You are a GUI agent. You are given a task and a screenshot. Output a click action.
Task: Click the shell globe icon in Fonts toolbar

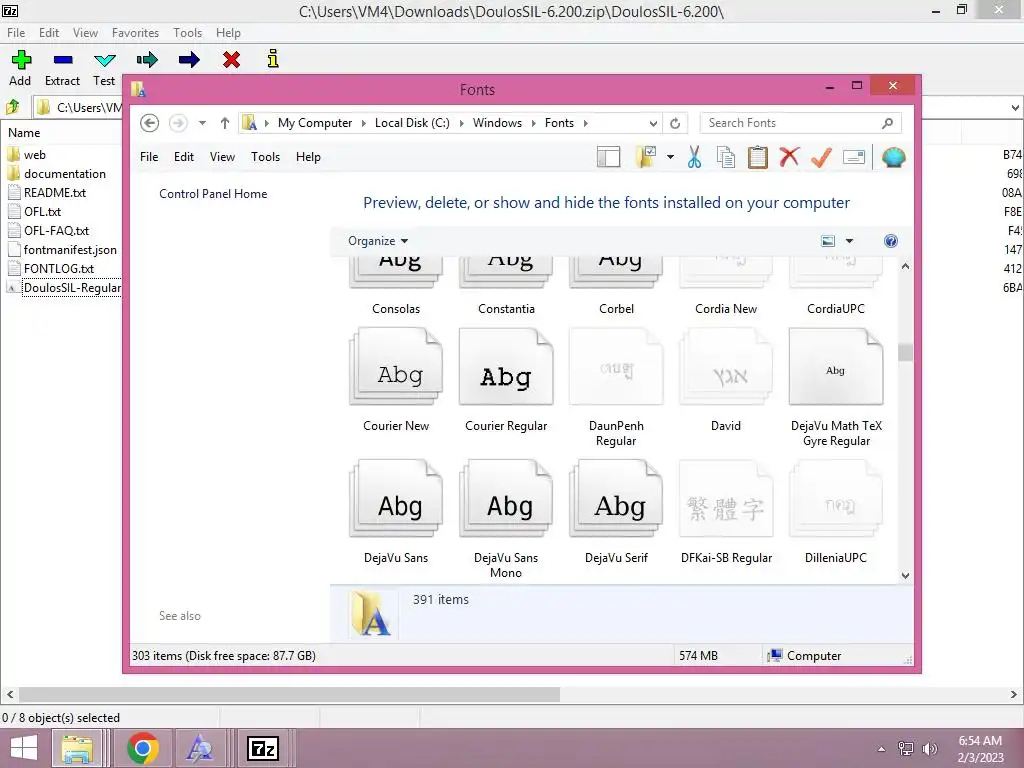pos(893,157)
